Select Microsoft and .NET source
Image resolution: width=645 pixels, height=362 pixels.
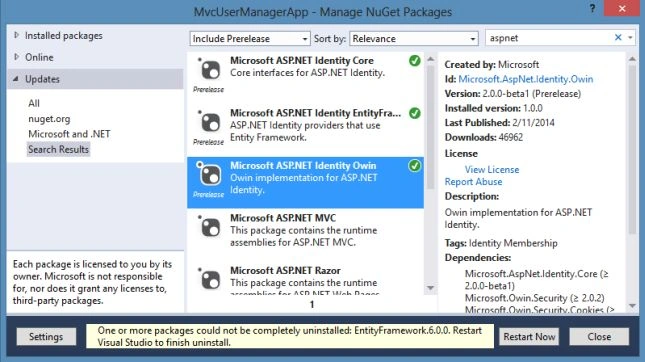[x=69, y=134]
